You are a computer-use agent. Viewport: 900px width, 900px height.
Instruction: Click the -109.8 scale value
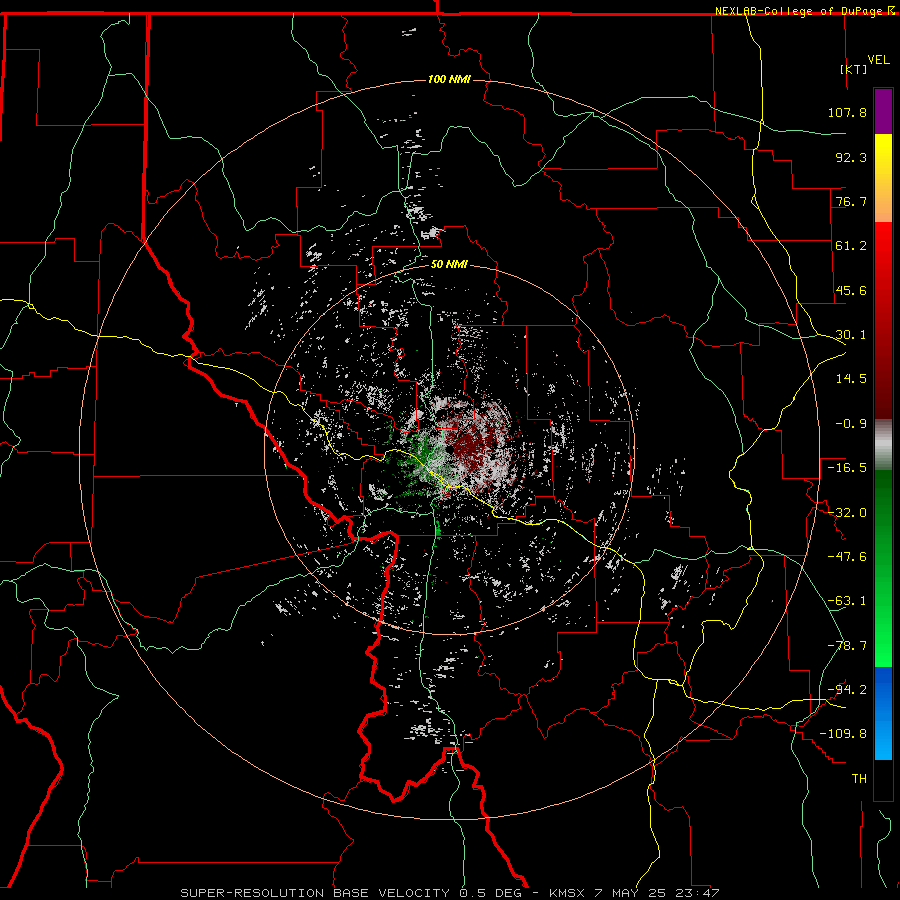coord(844,734)
